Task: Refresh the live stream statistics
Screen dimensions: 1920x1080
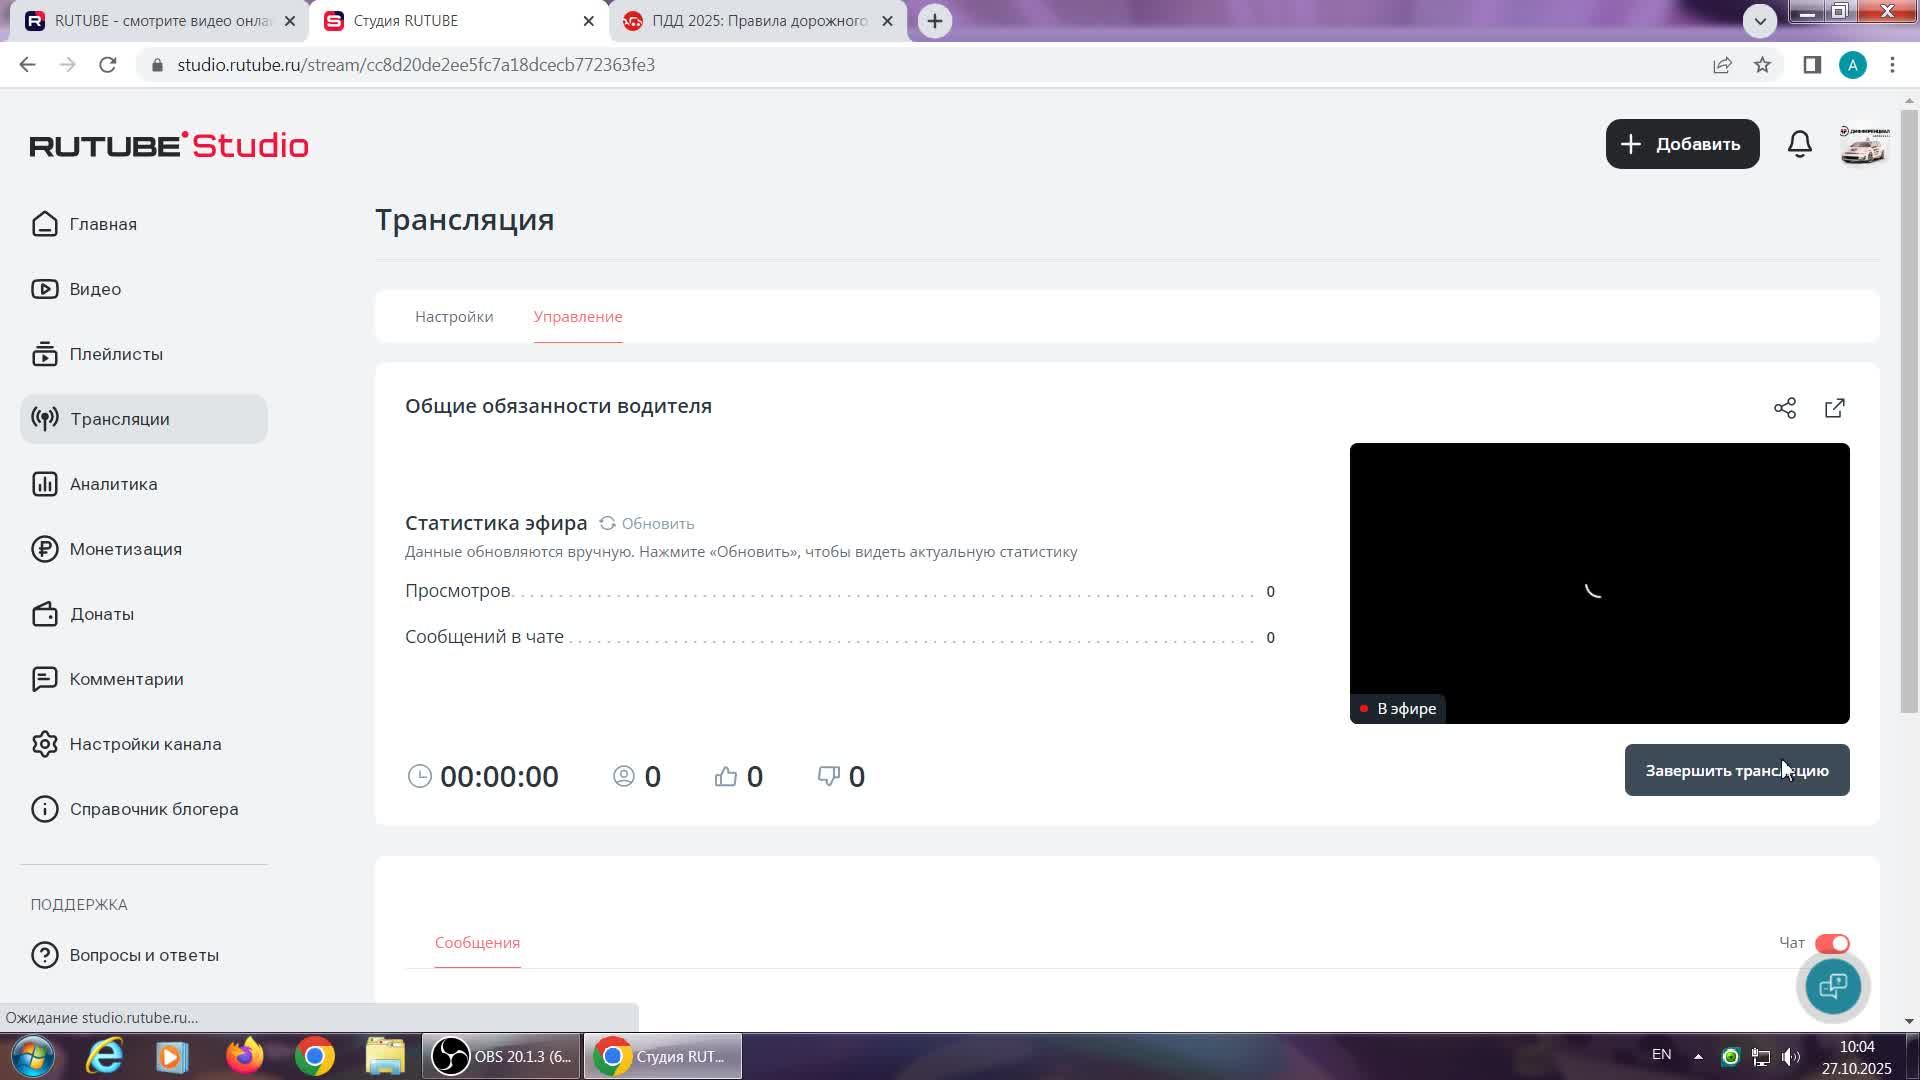Action: (x=646, y=523)
